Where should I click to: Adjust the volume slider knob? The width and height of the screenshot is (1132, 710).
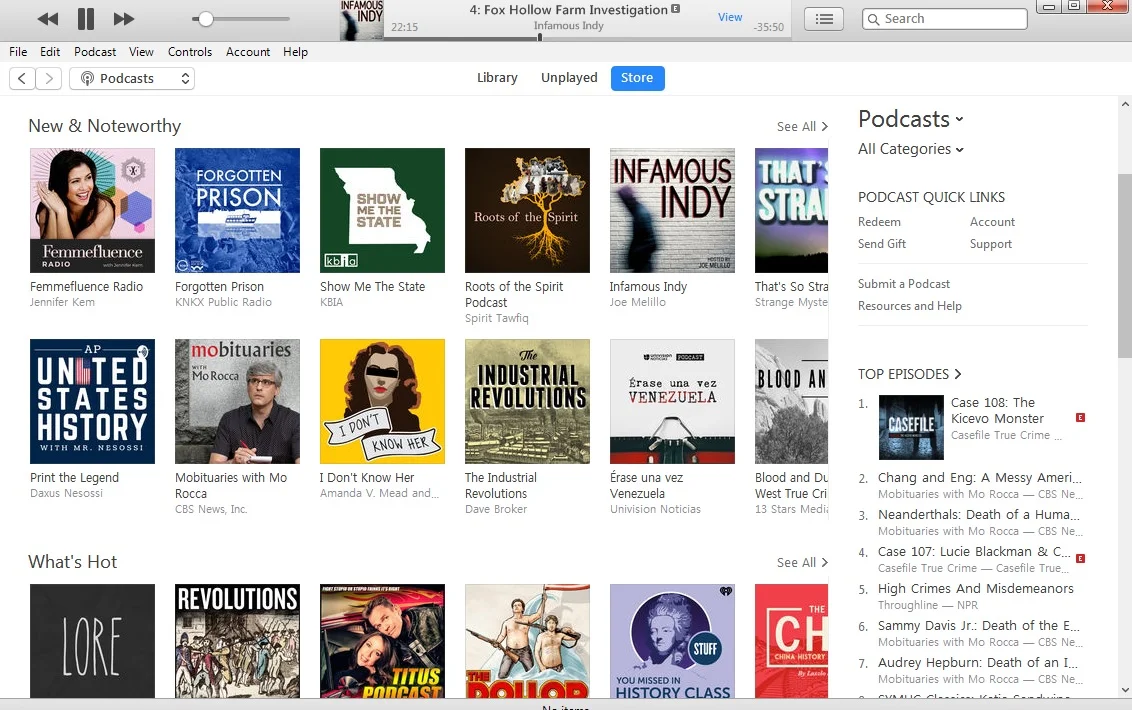[206, 19]
